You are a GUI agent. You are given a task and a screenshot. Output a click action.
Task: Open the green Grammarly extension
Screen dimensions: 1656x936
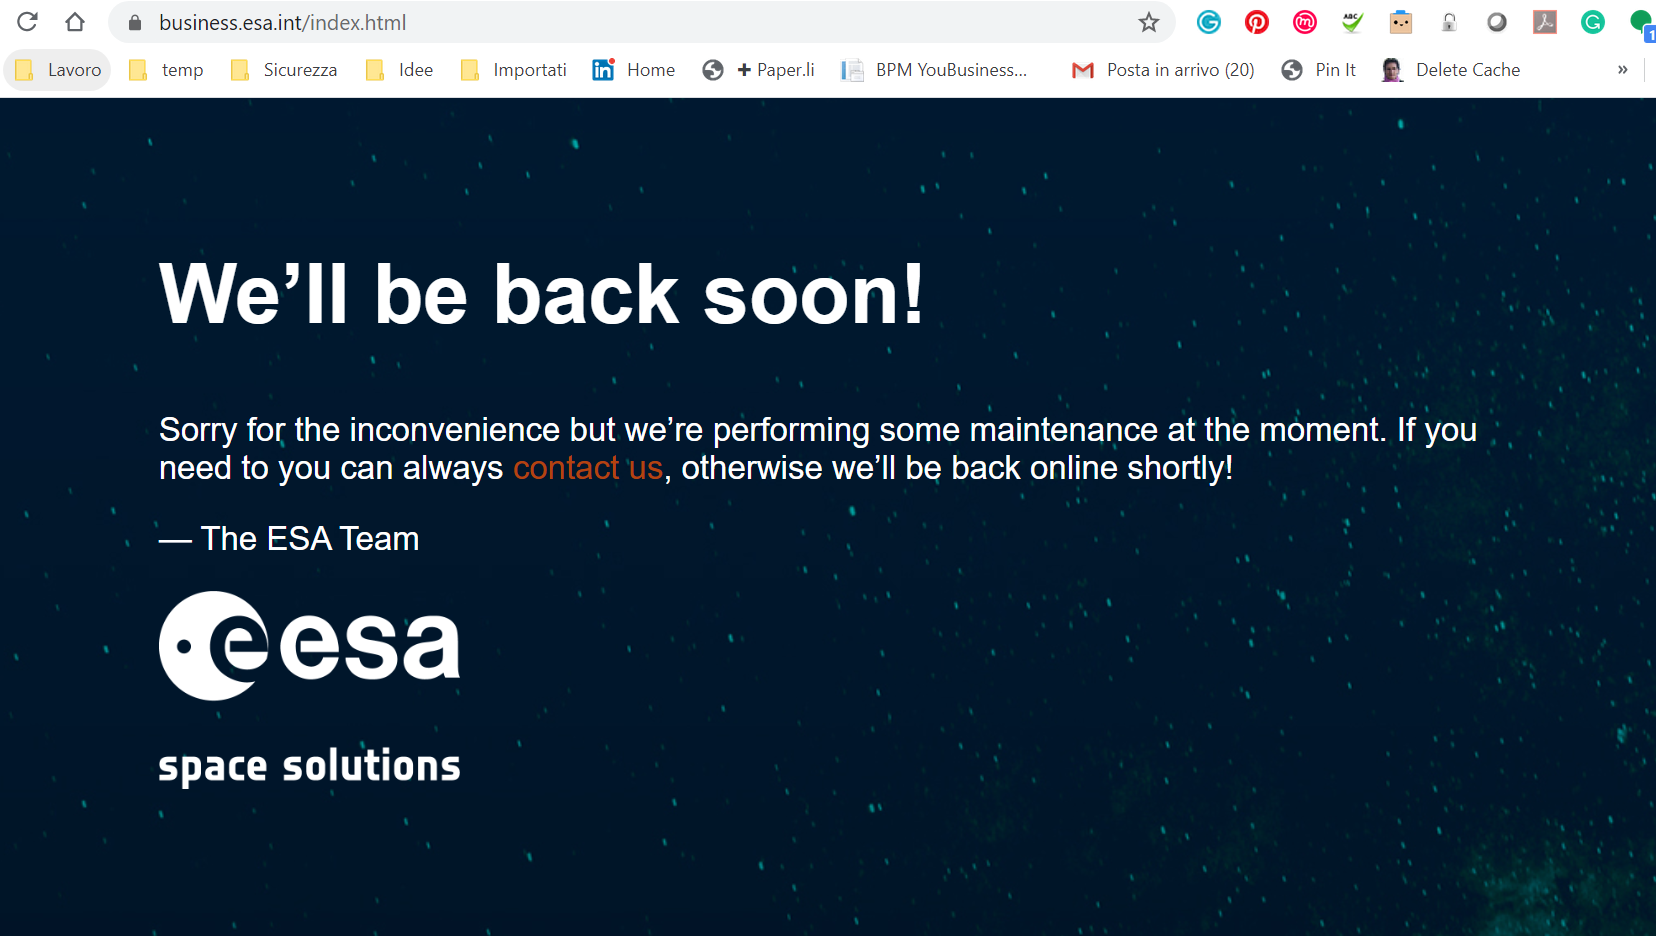[x=1592, y=22]
